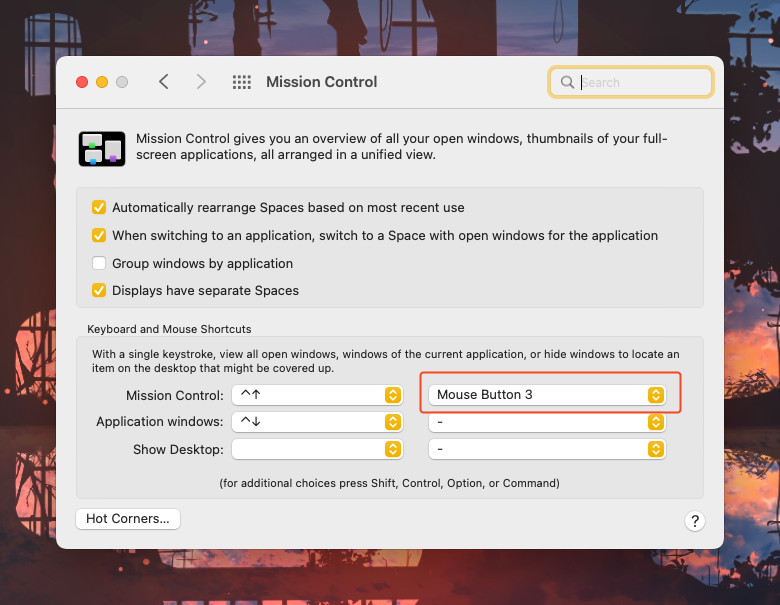Go back with the left chevron arrow
The image size is (780, 605).
click(x=164, y=82)
